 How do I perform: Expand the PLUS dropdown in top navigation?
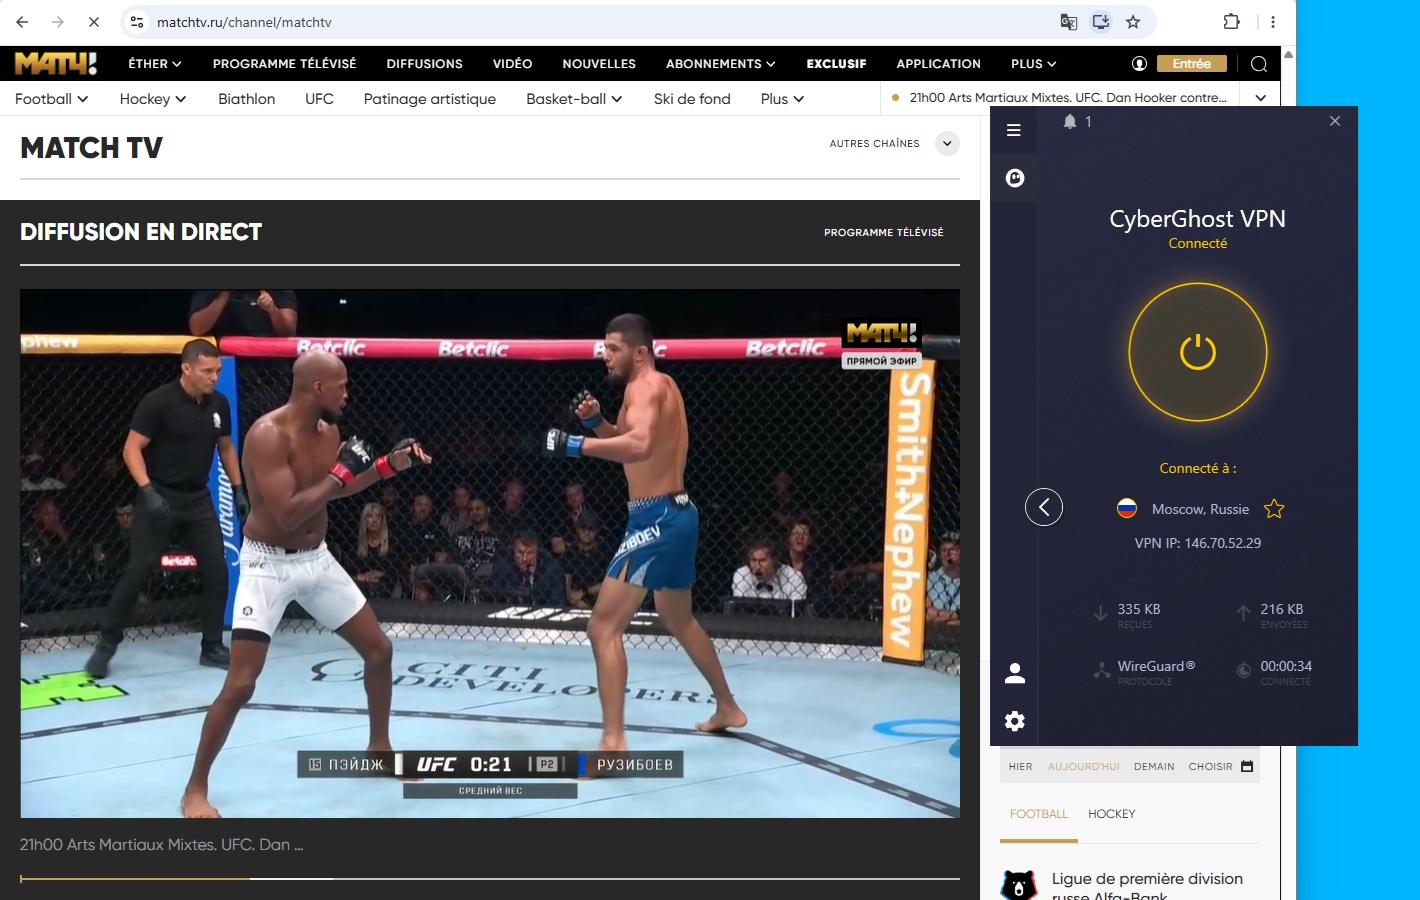coord(1034,63)
